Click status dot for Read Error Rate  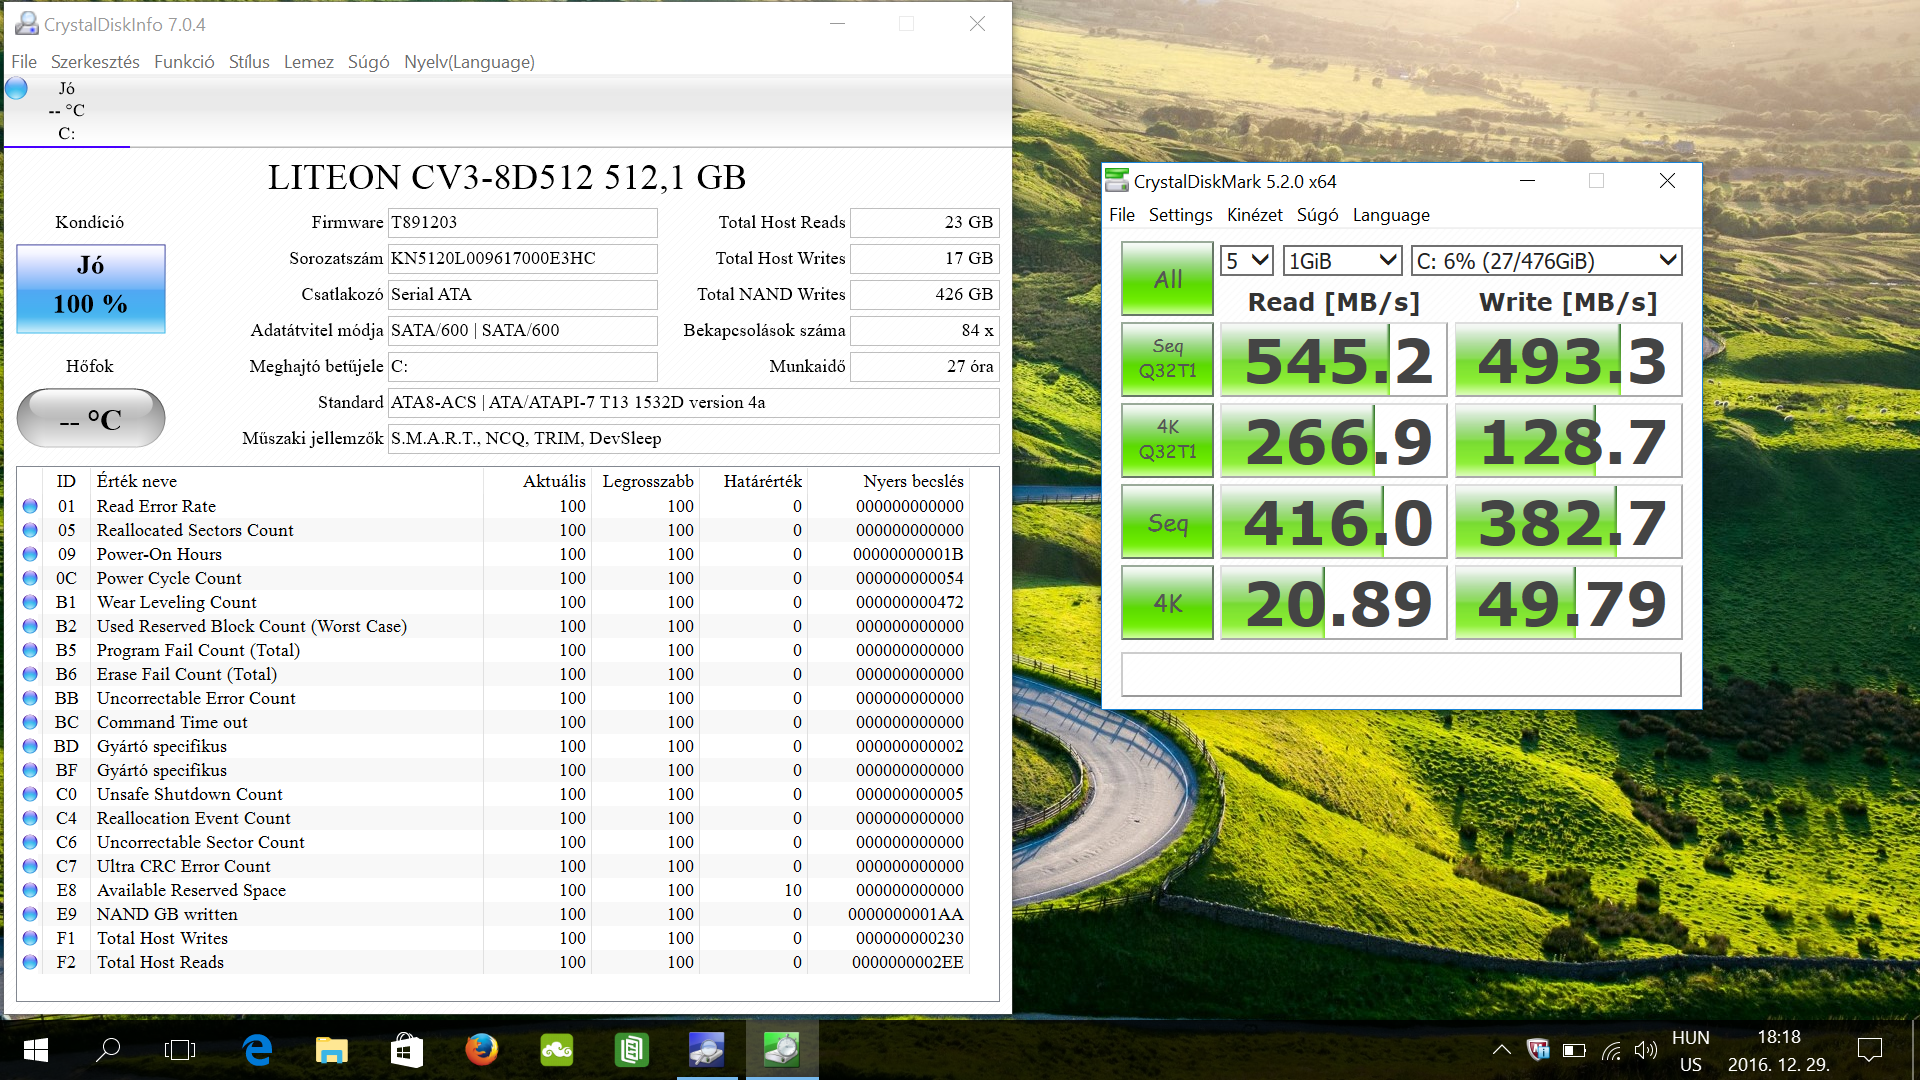point(30,506)
